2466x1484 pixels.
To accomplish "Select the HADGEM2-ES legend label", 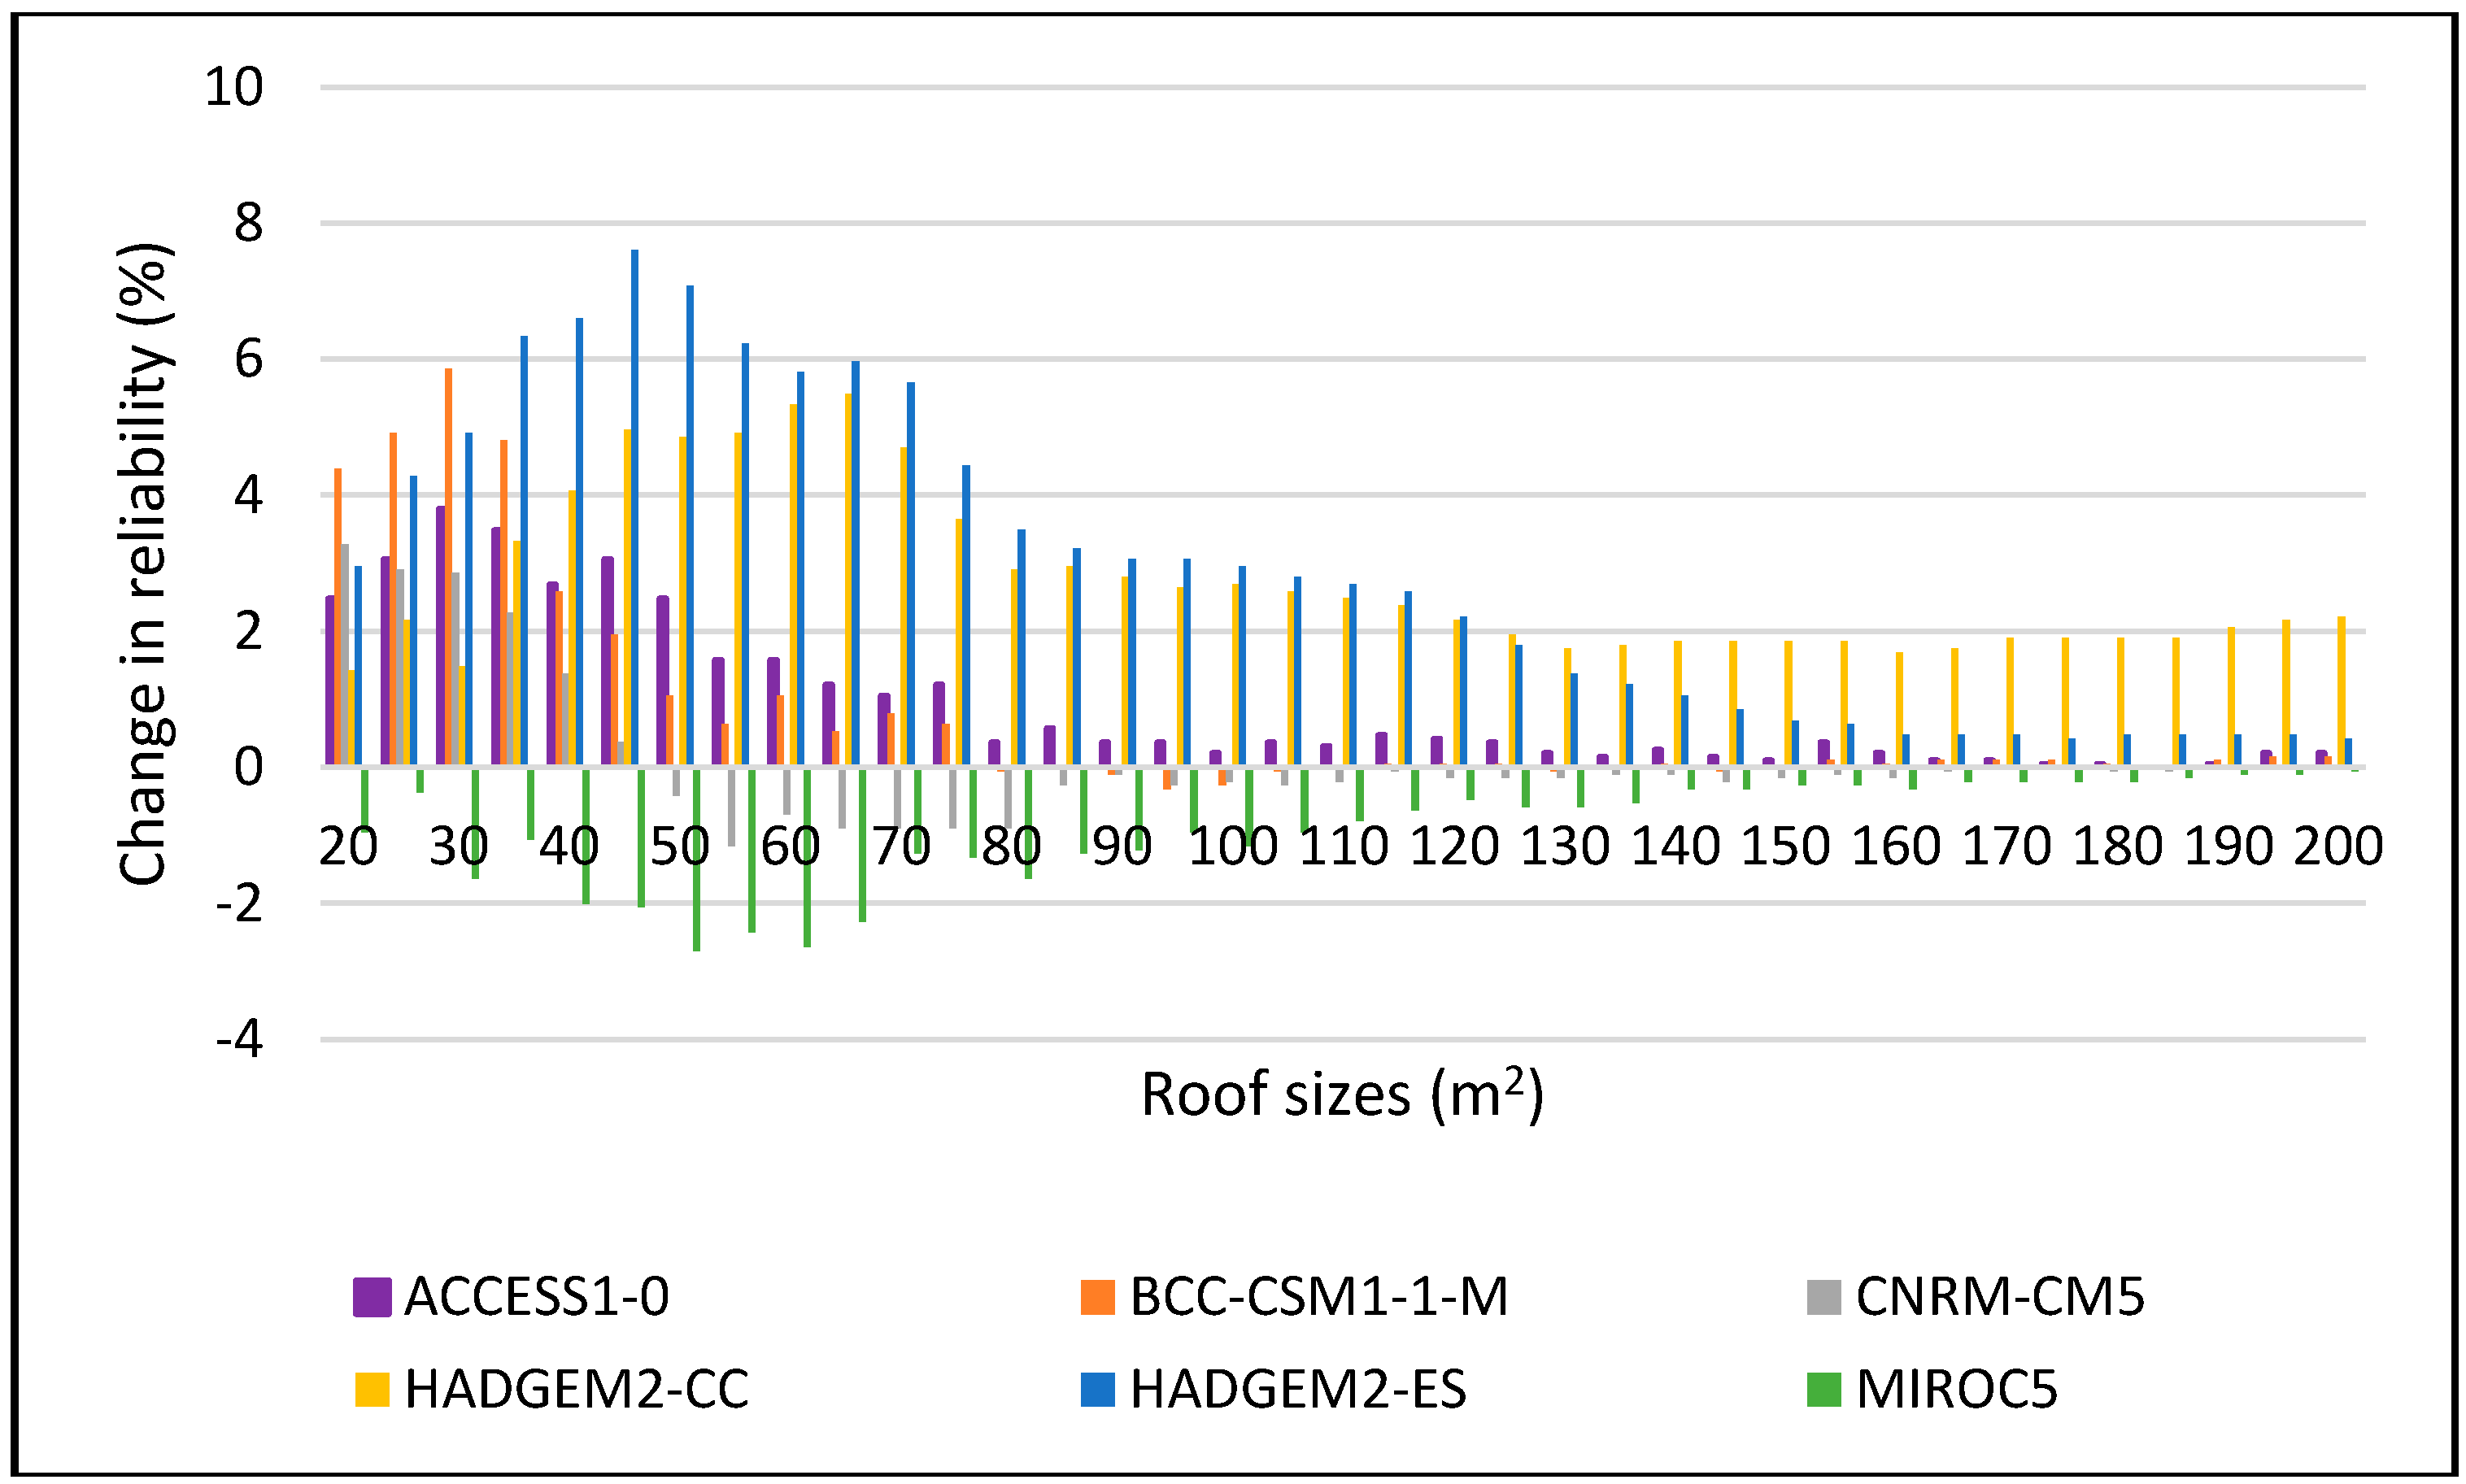I will 1298,1390.
